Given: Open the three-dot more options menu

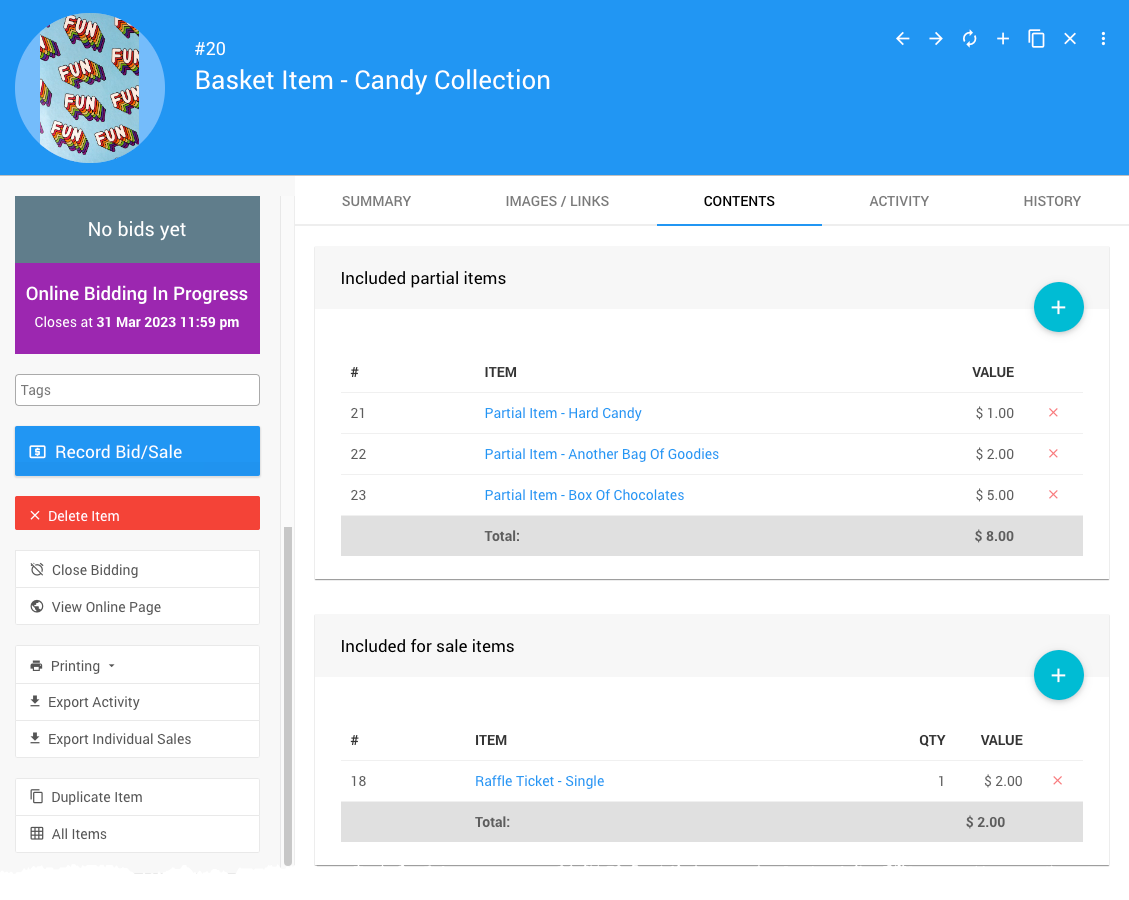Looking at the screenshot, I should (x=1103, y=39).
